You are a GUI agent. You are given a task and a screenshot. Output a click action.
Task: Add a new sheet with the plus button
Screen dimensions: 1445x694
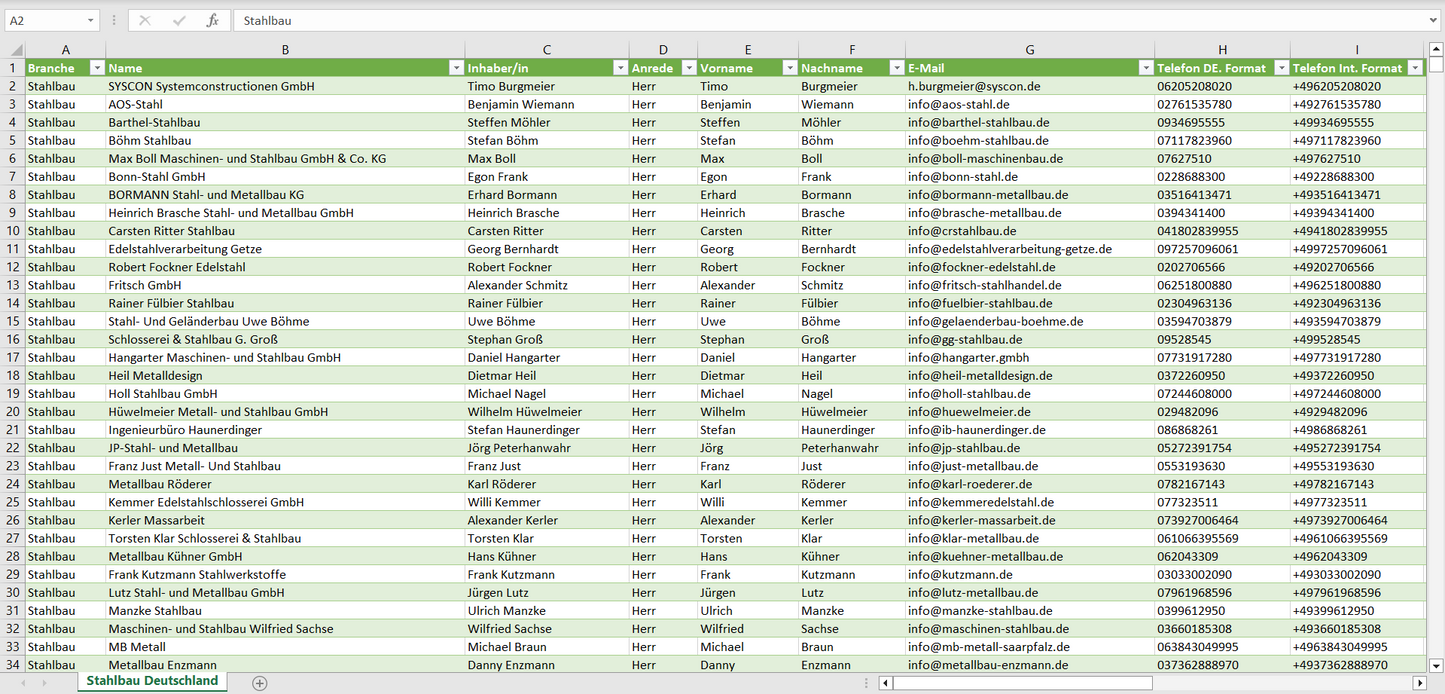coord(260,683)
